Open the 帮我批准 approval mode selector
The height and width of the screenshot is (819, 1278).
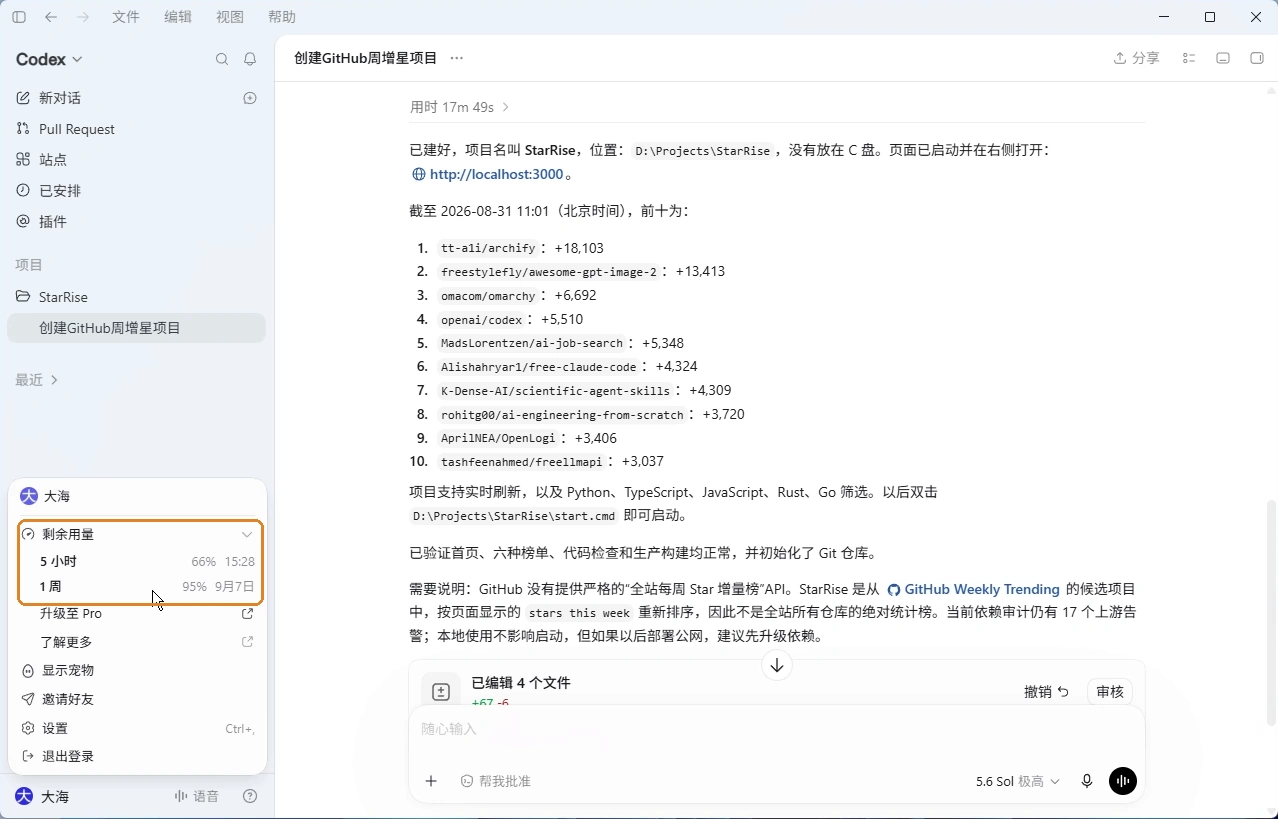[496, 782]
